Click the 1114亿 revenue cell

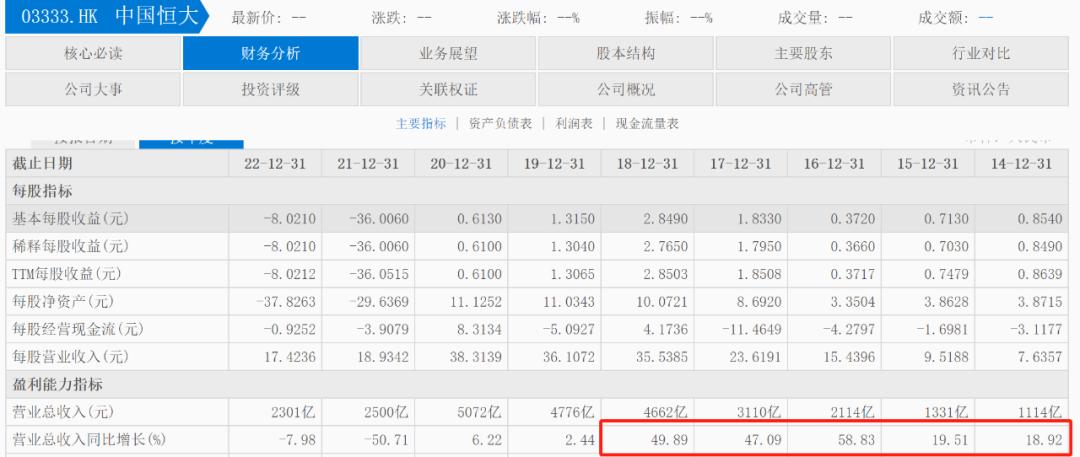pos(1041,413)
